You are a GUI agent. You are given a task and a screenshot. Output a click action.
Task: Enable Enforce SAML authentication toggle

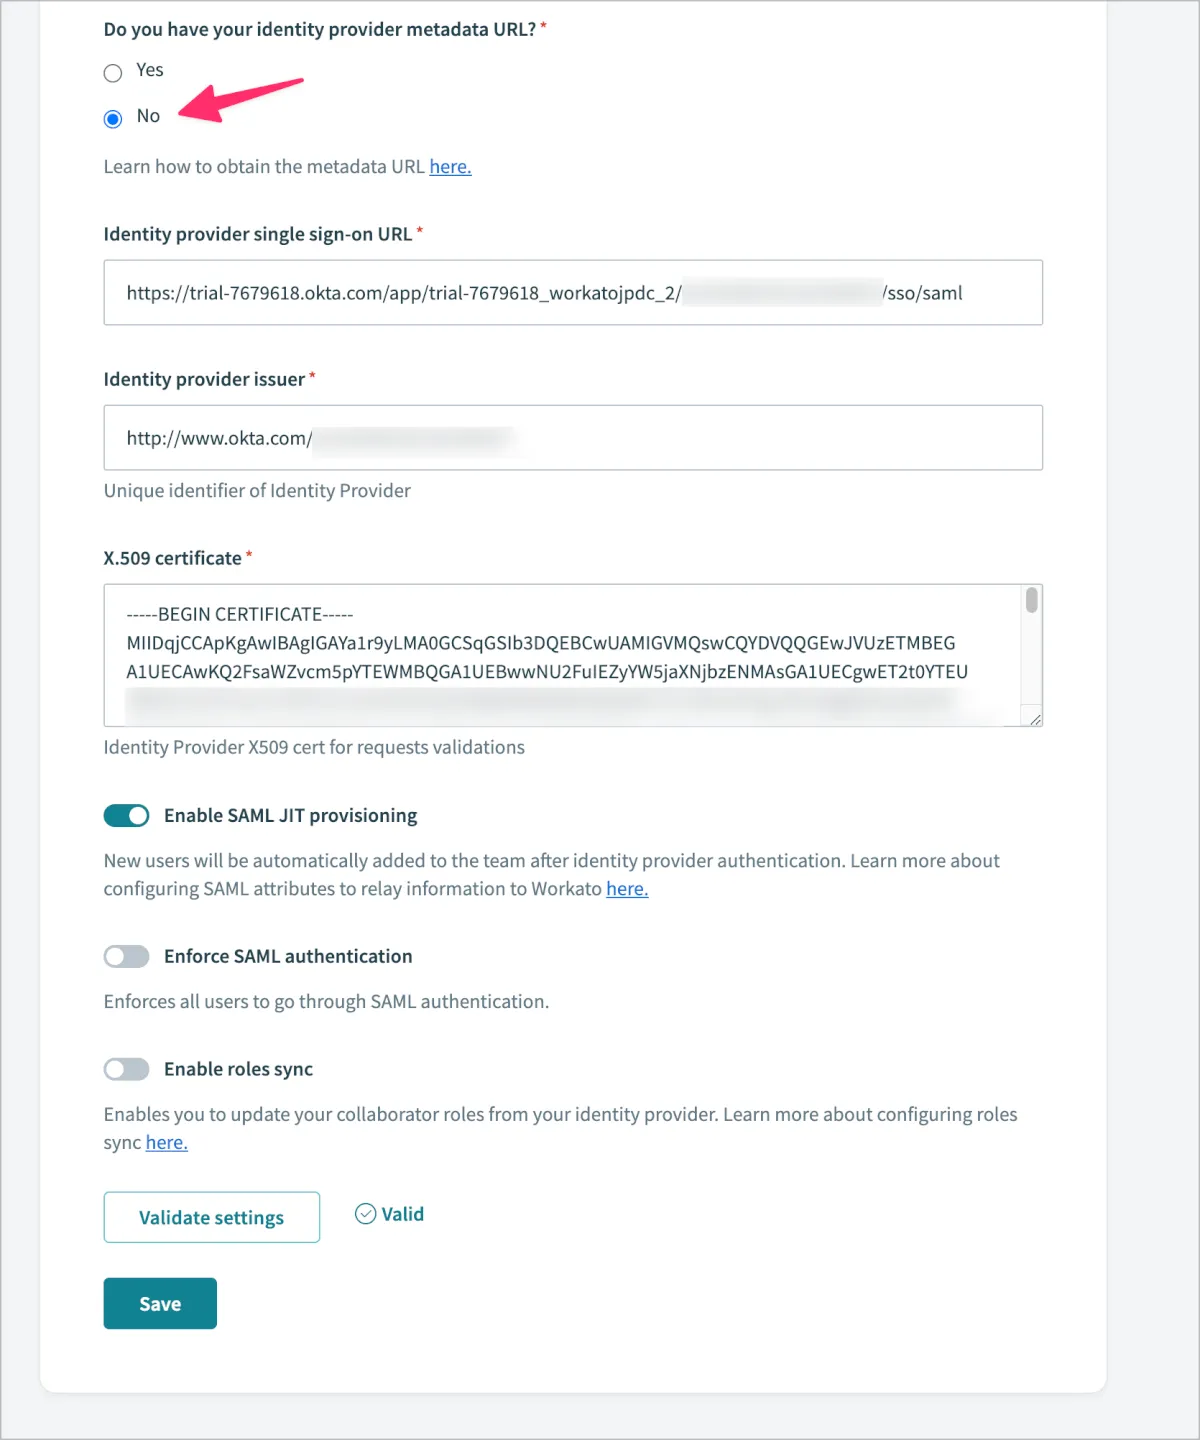(x=127, y=957)
